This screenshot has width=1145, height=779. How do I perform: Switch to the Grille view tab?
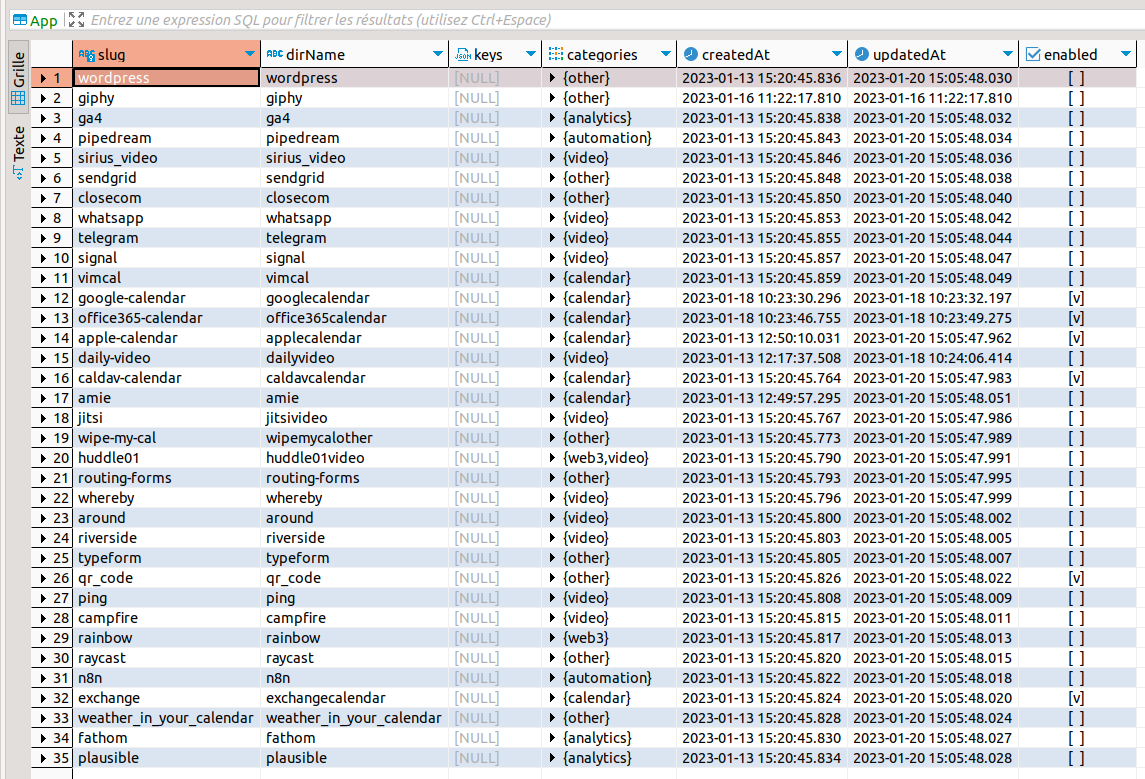point(19,77)
